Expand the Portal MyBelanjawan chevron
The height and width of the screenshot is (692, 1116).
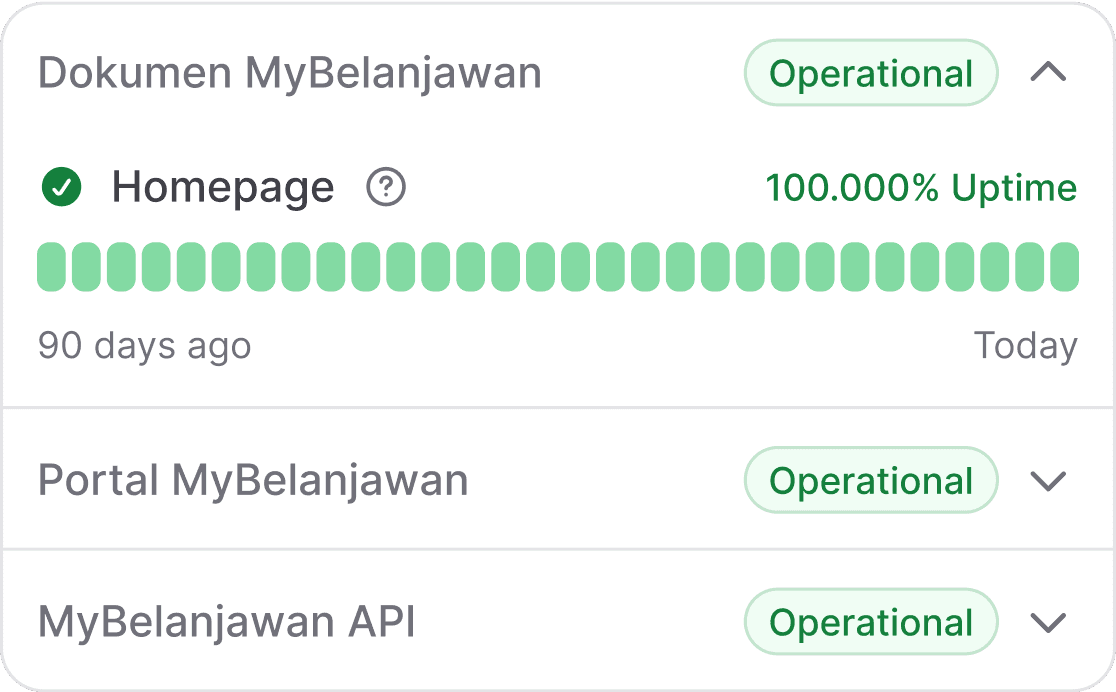pos(1048,481)
